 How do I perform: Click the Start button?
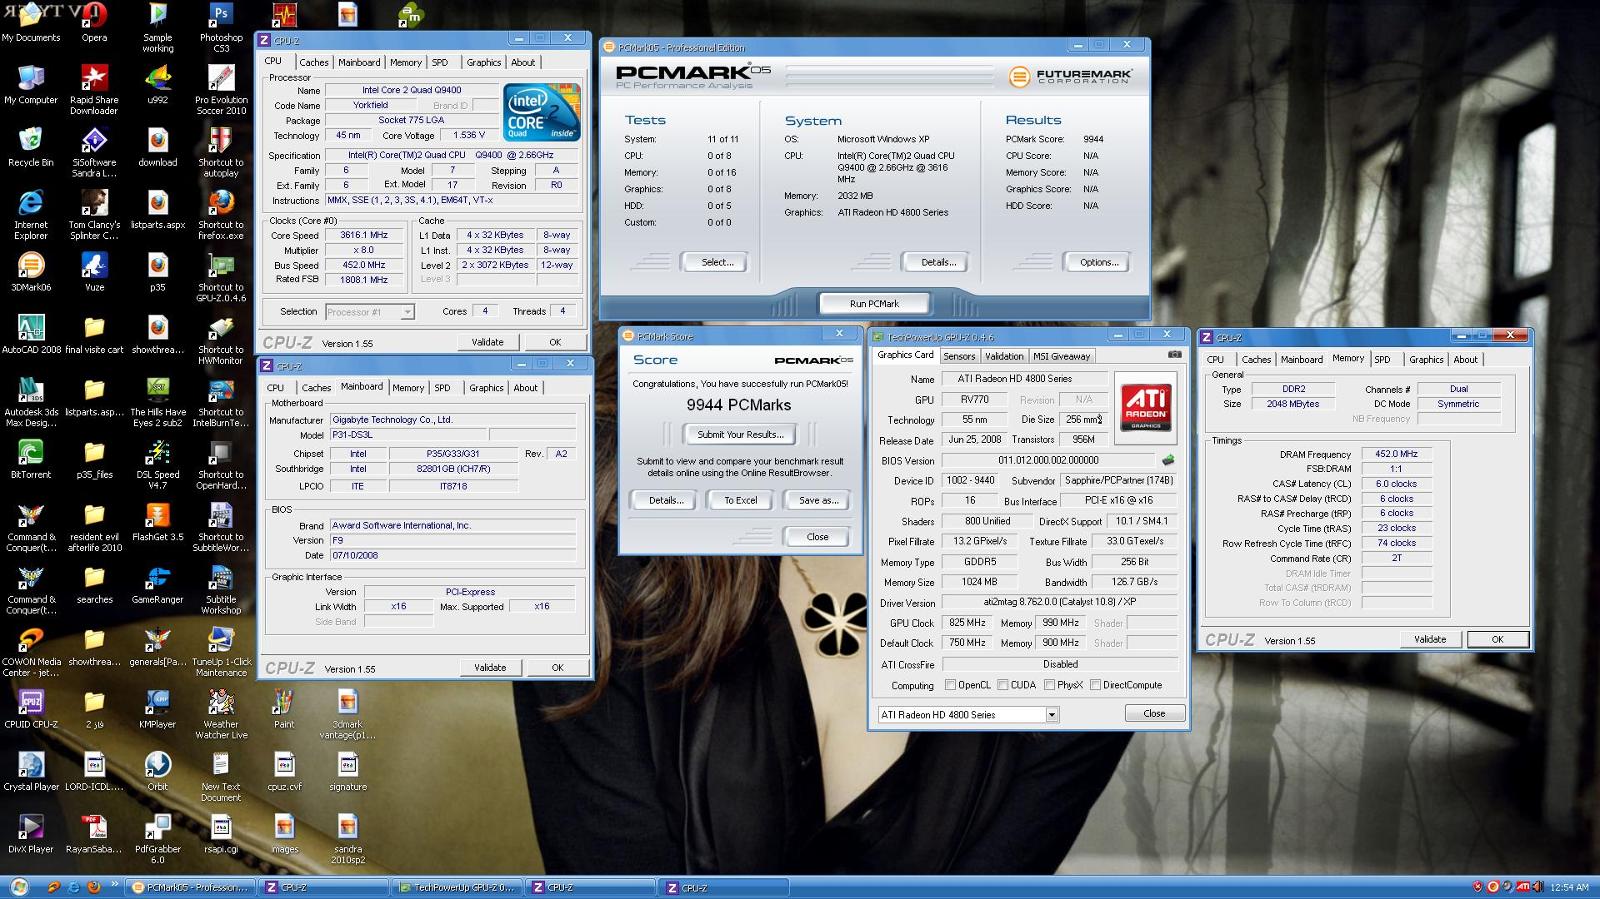18,887
